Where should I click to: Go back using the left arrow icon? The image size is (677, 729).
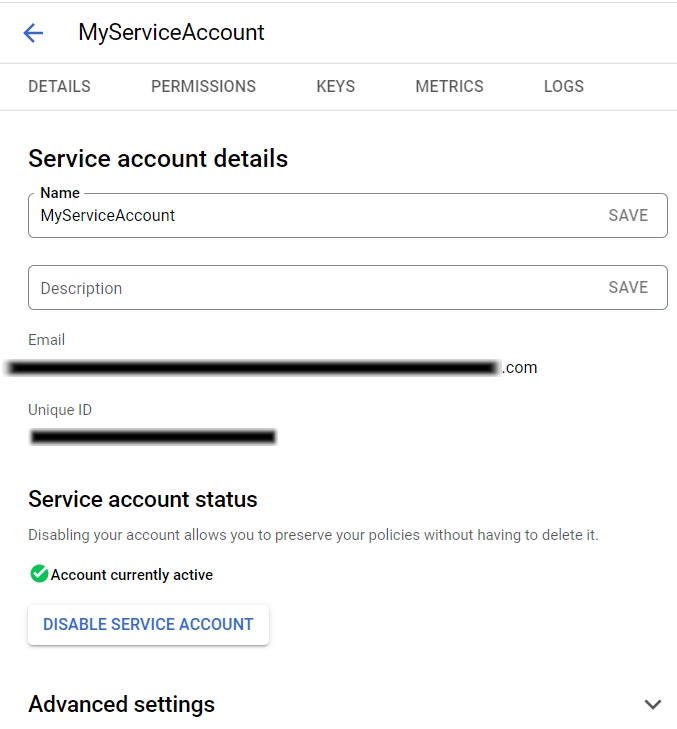tap(33, 33)
